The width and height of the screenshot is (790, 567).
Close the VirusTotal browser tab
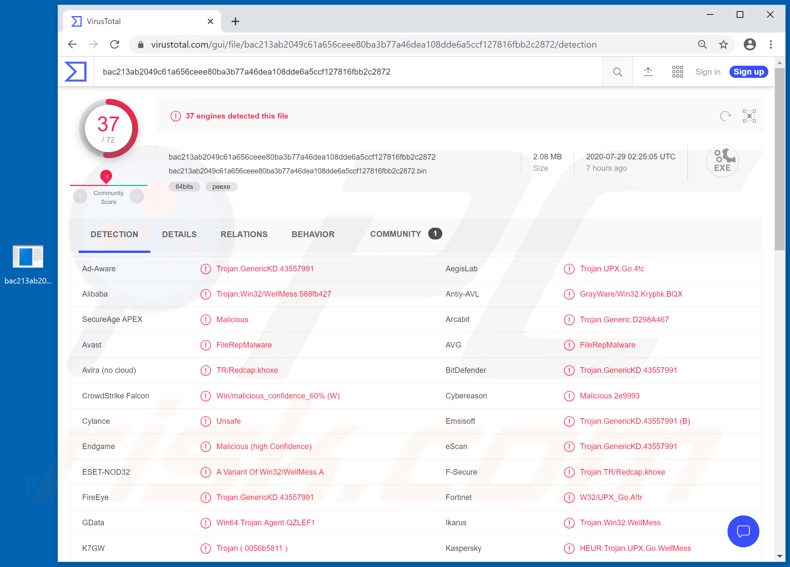(x=211, y=21)
